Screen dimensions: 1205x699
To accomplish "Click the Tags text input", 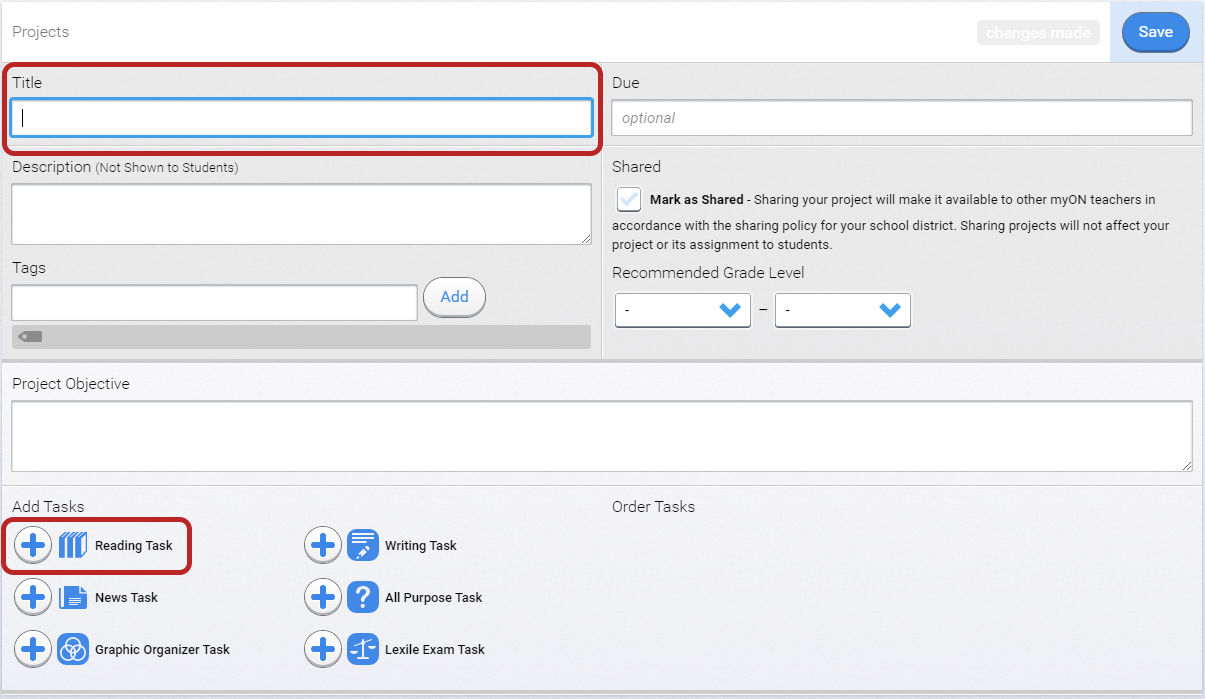I will click(214, 302).
